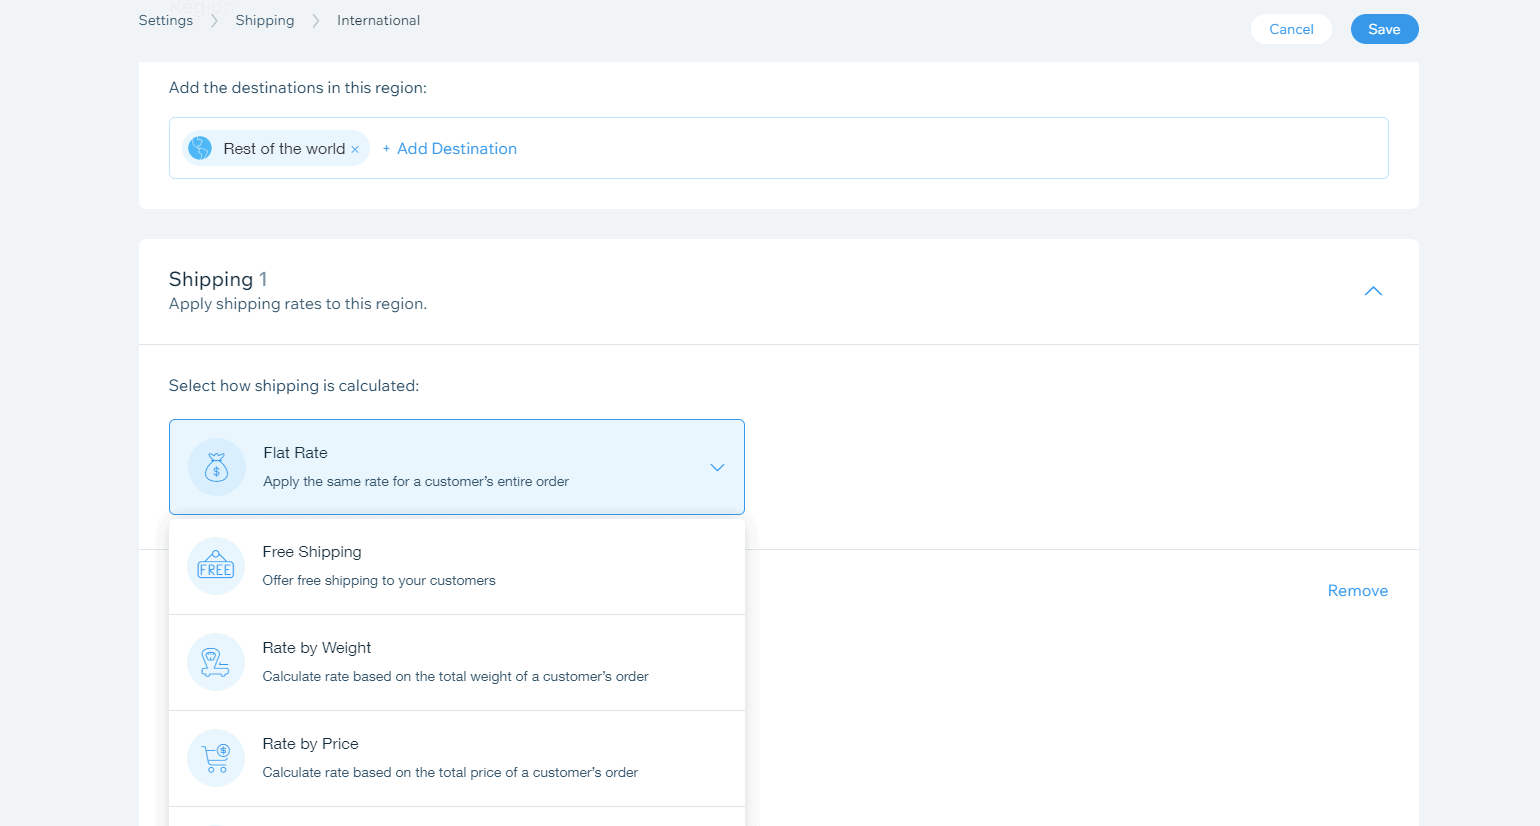Click the Shipping 1 section heading

[218, 279]
